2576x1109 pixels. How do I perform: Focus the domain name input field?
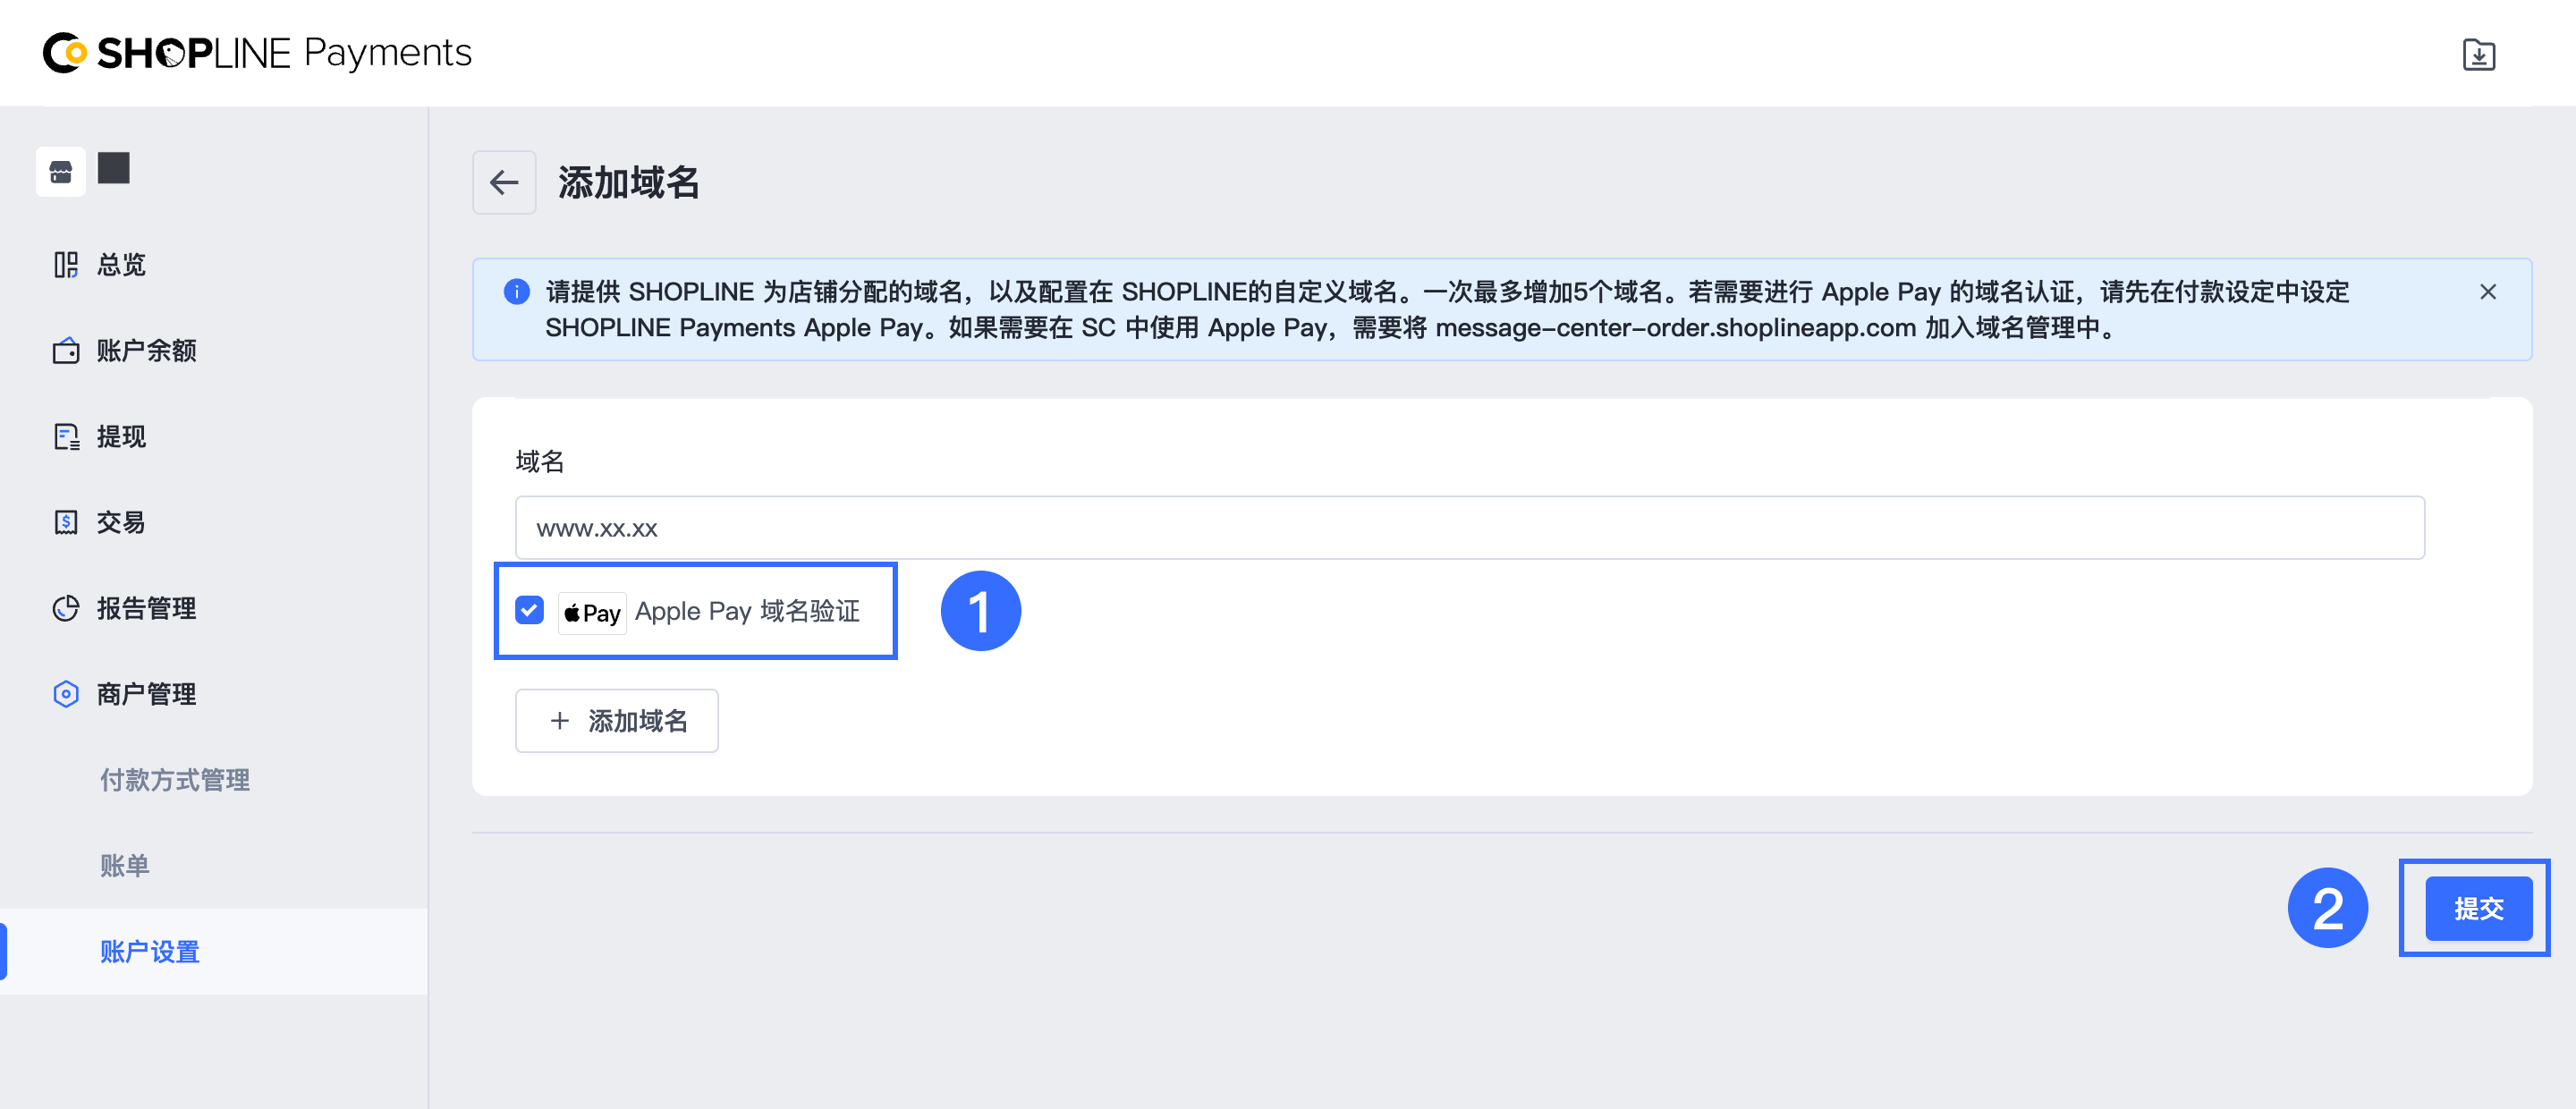(x=1470, y=528)
